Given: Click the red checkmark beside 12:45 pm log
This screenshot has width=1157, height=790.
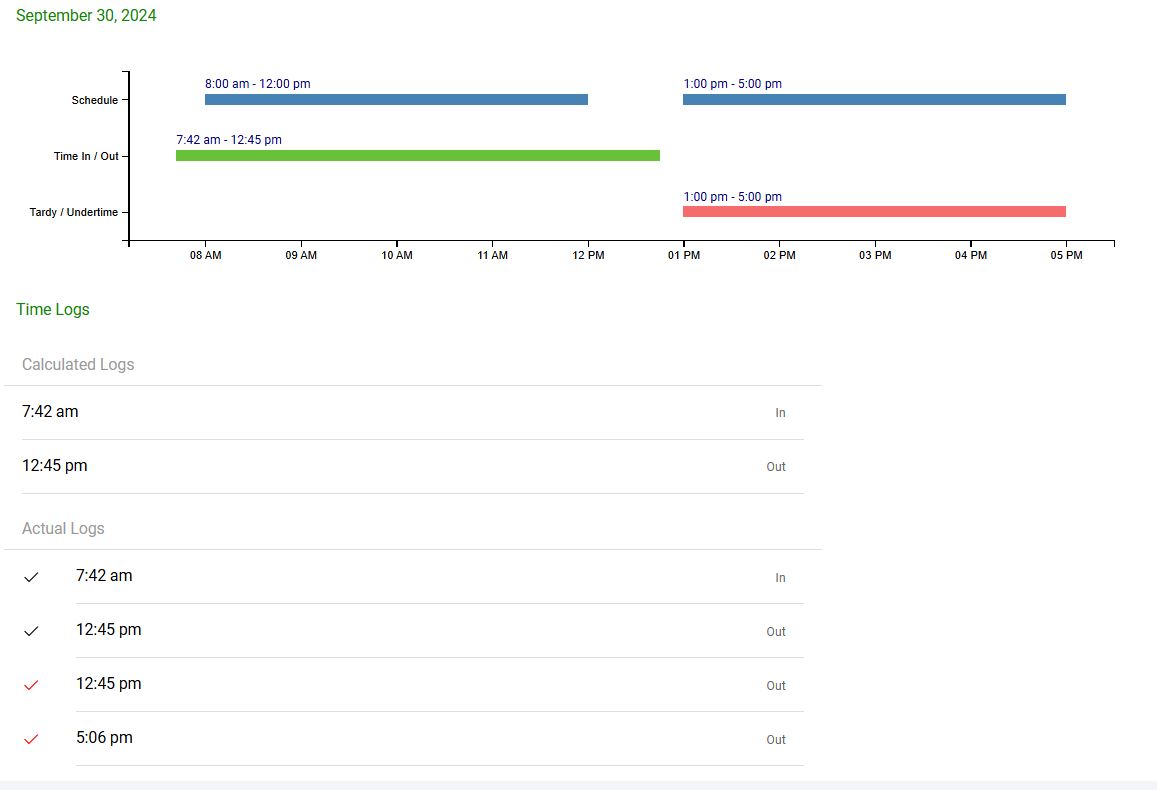Looking at the screenshot, I should (x=31, y=685).
